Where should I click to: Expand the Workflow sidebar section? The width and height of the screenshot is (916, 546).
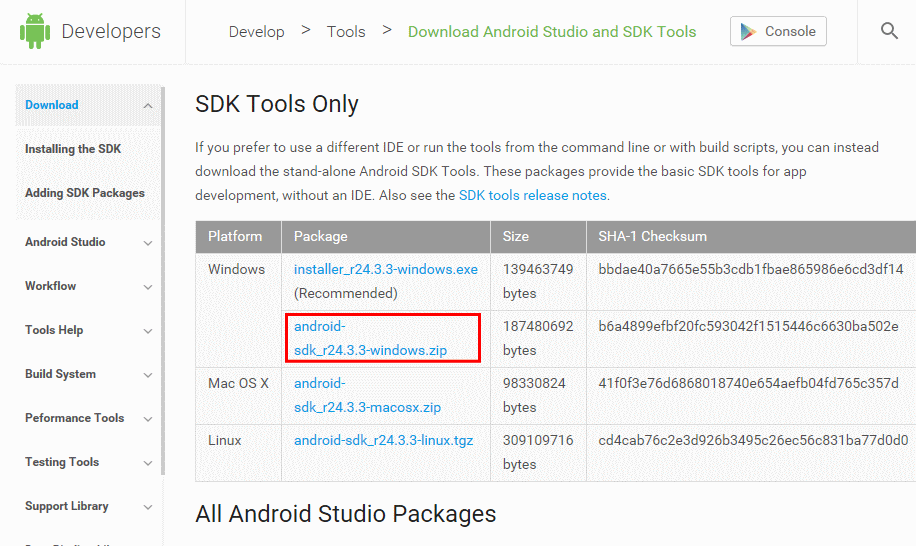pos(148,287)
